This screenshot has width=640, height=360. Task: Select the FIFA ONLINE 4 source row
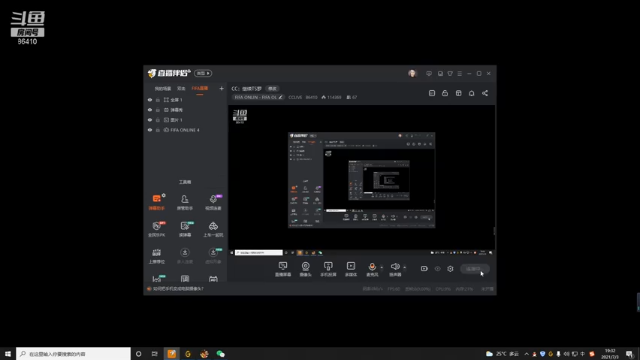pos(185,130)
